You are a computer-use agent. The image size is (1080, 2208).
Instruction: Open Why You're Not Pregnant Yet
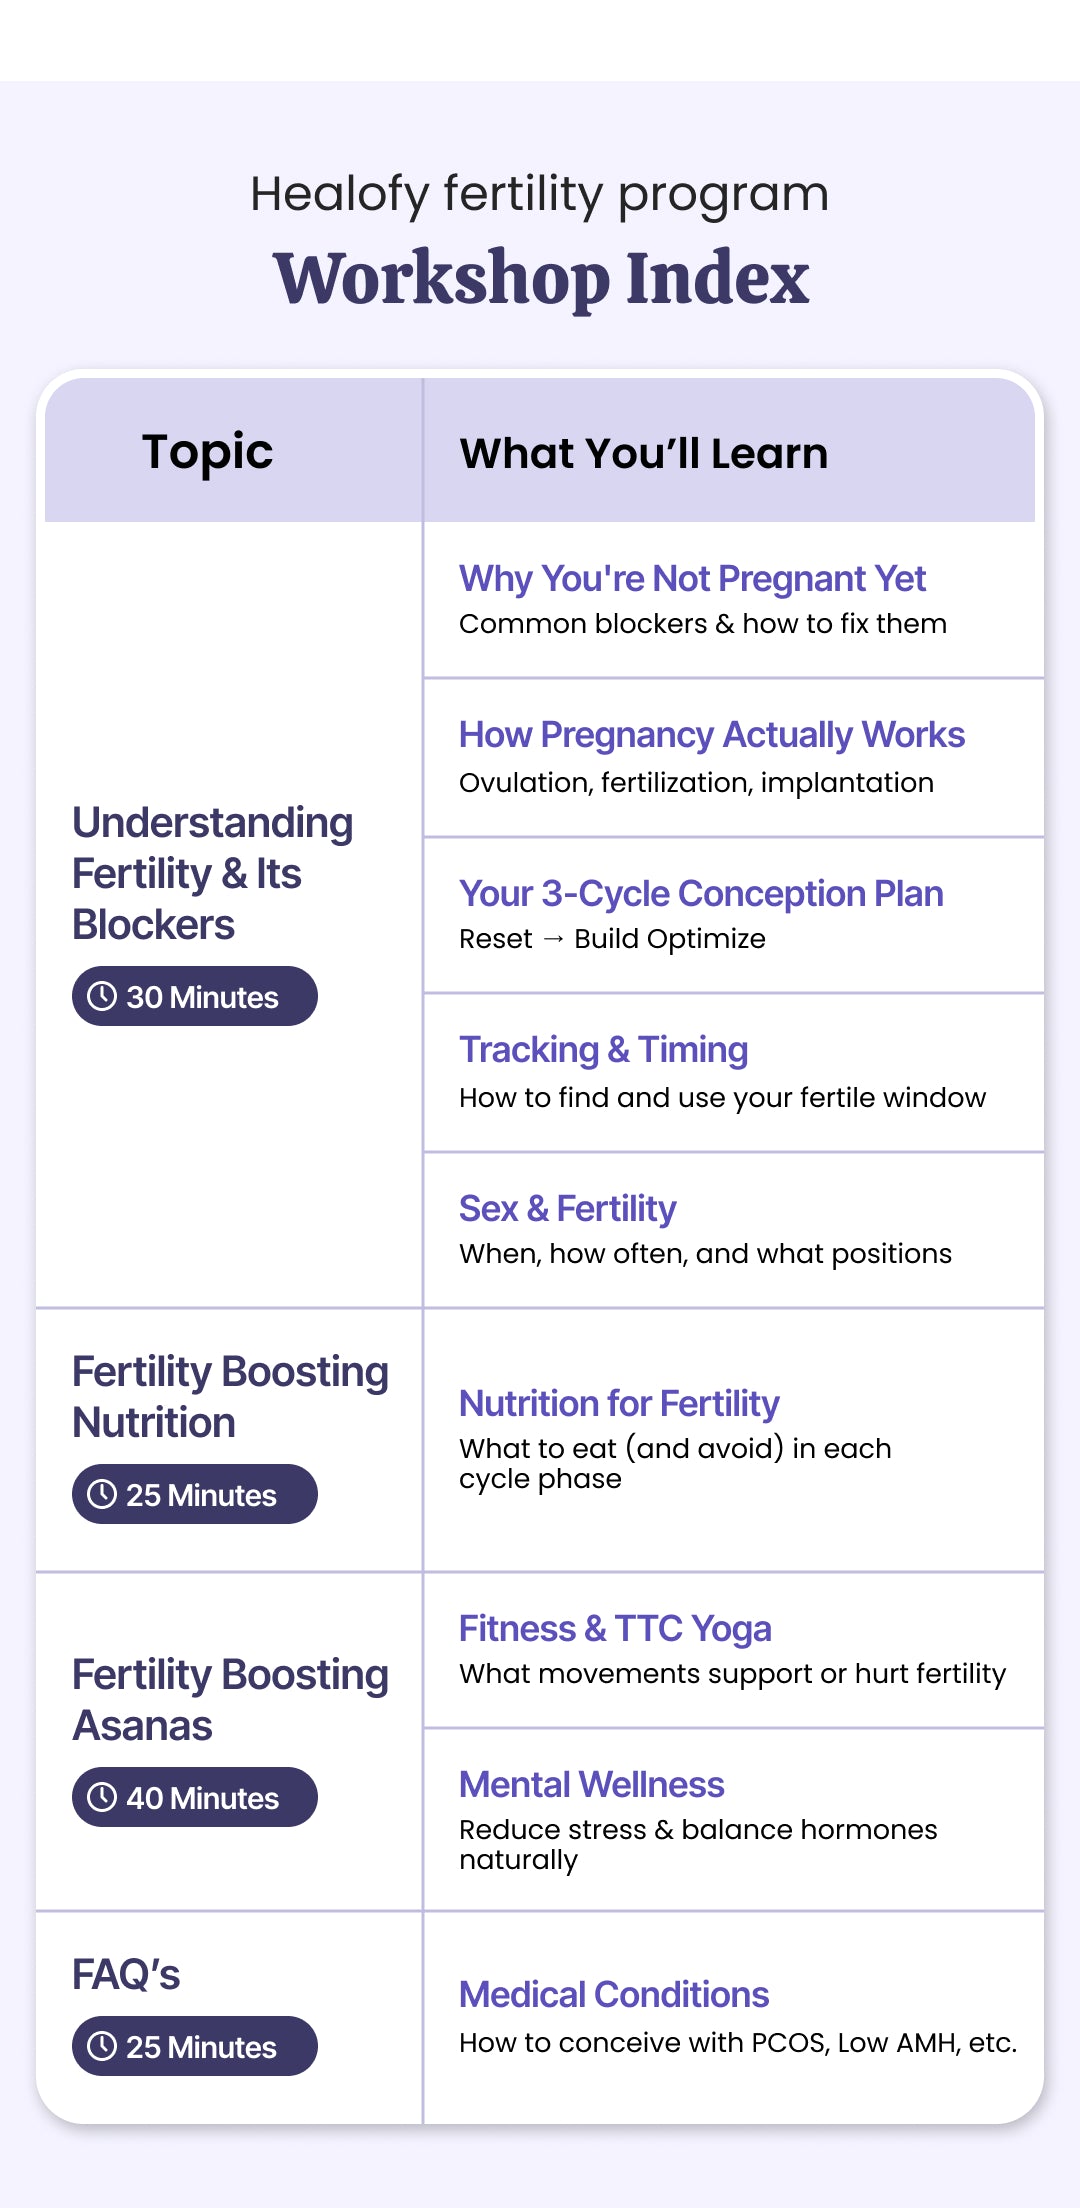click(692, 579)
